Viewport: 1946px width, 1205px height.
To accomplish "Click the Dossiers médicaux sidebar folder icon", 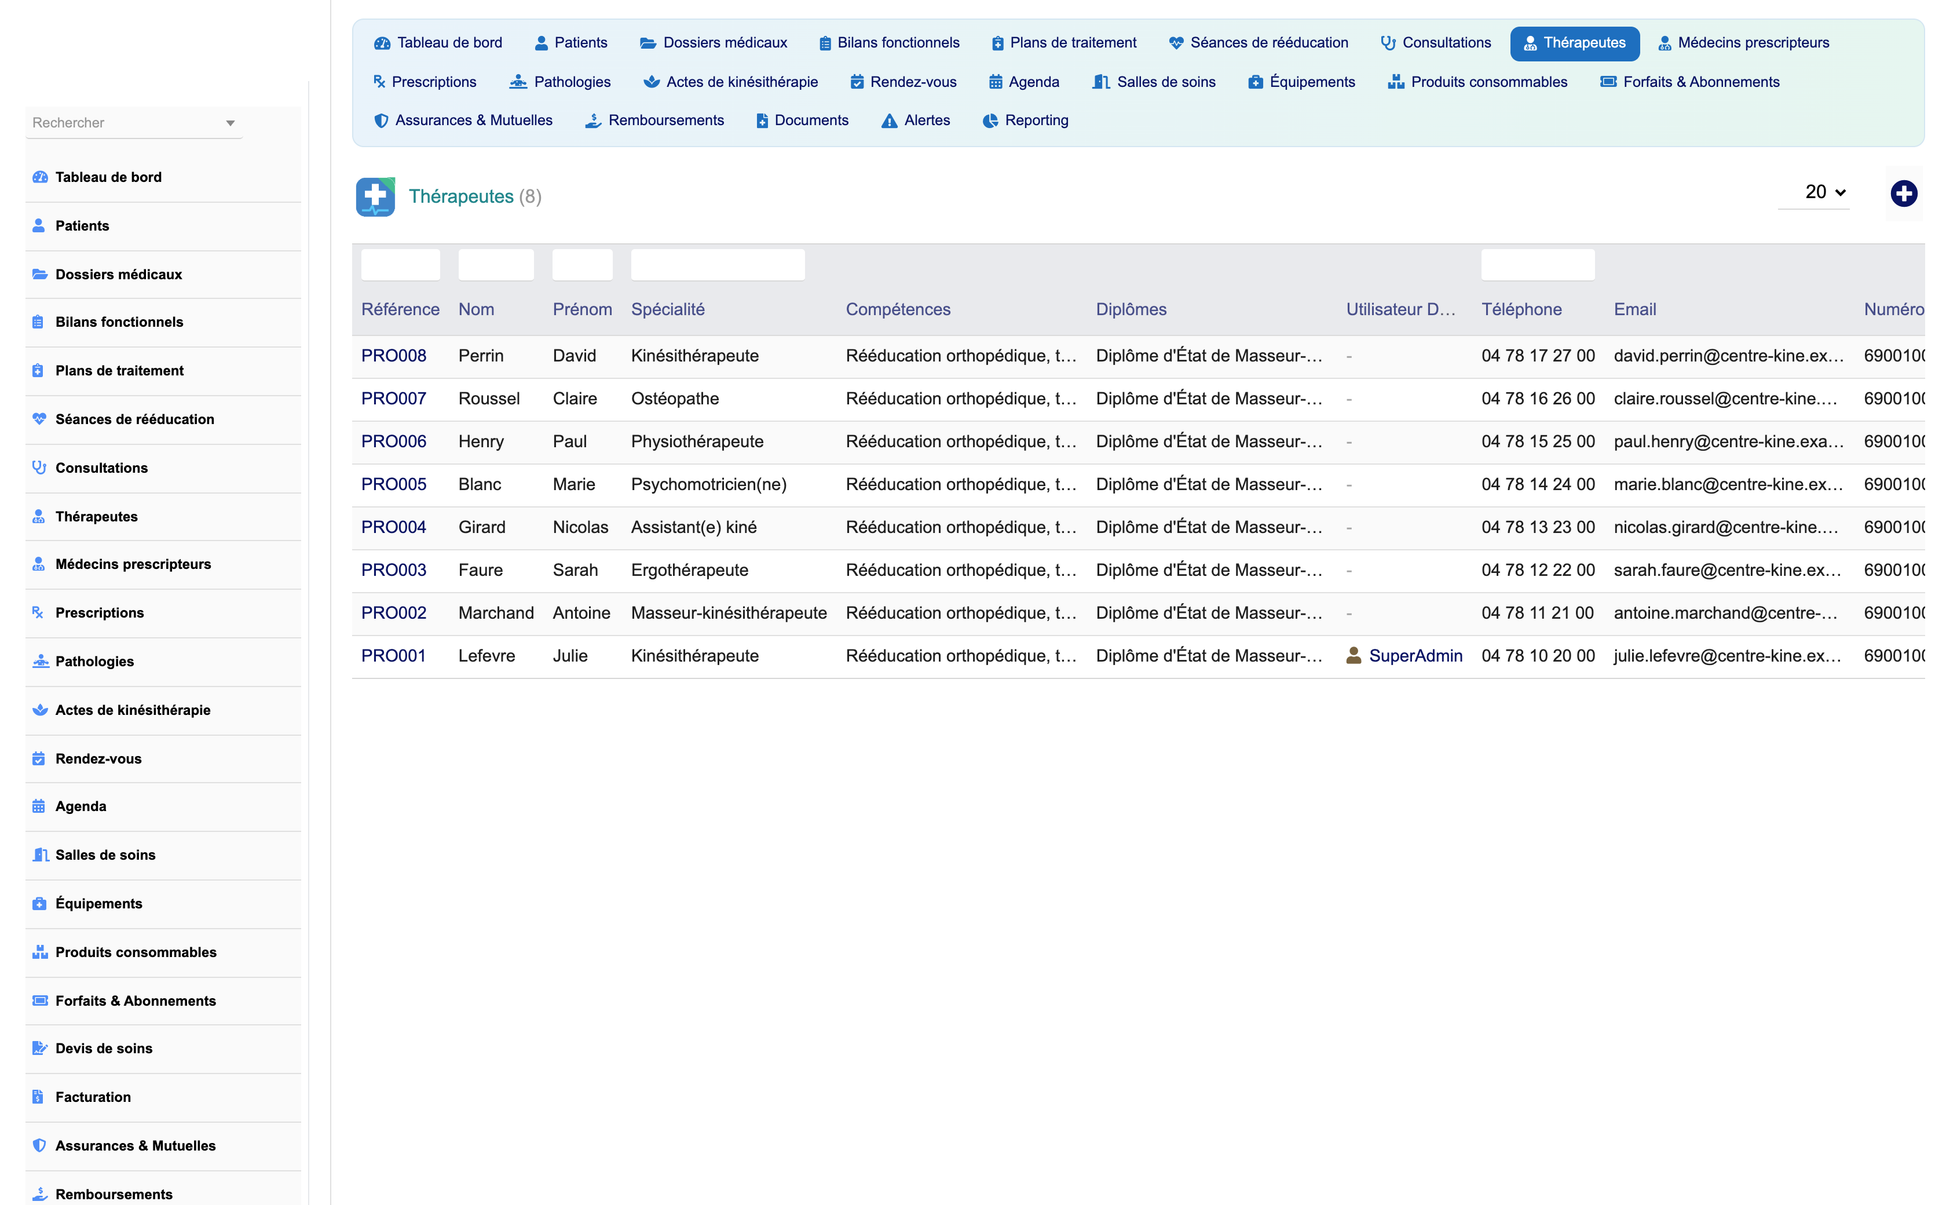I will 40,274.
